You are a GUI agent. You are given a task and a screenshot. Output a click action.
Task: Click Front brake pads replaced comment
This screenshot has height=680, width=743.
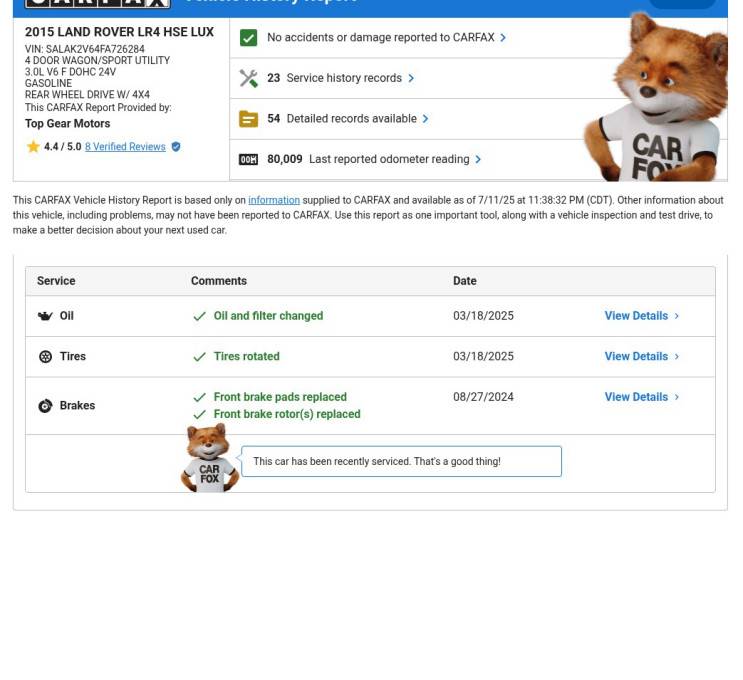tap(280, 397)
